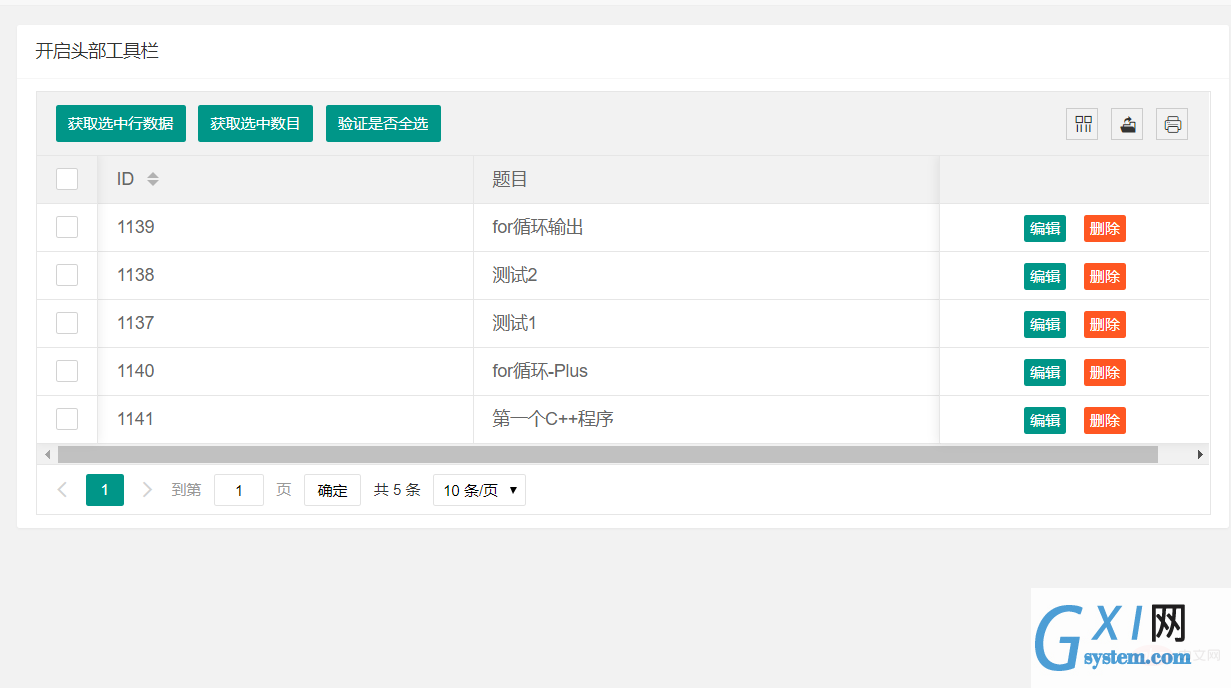This screenshot has height=688, width=1231.
Task: Click 编辑 for for循环输出 row
Action: point(1045,228)
